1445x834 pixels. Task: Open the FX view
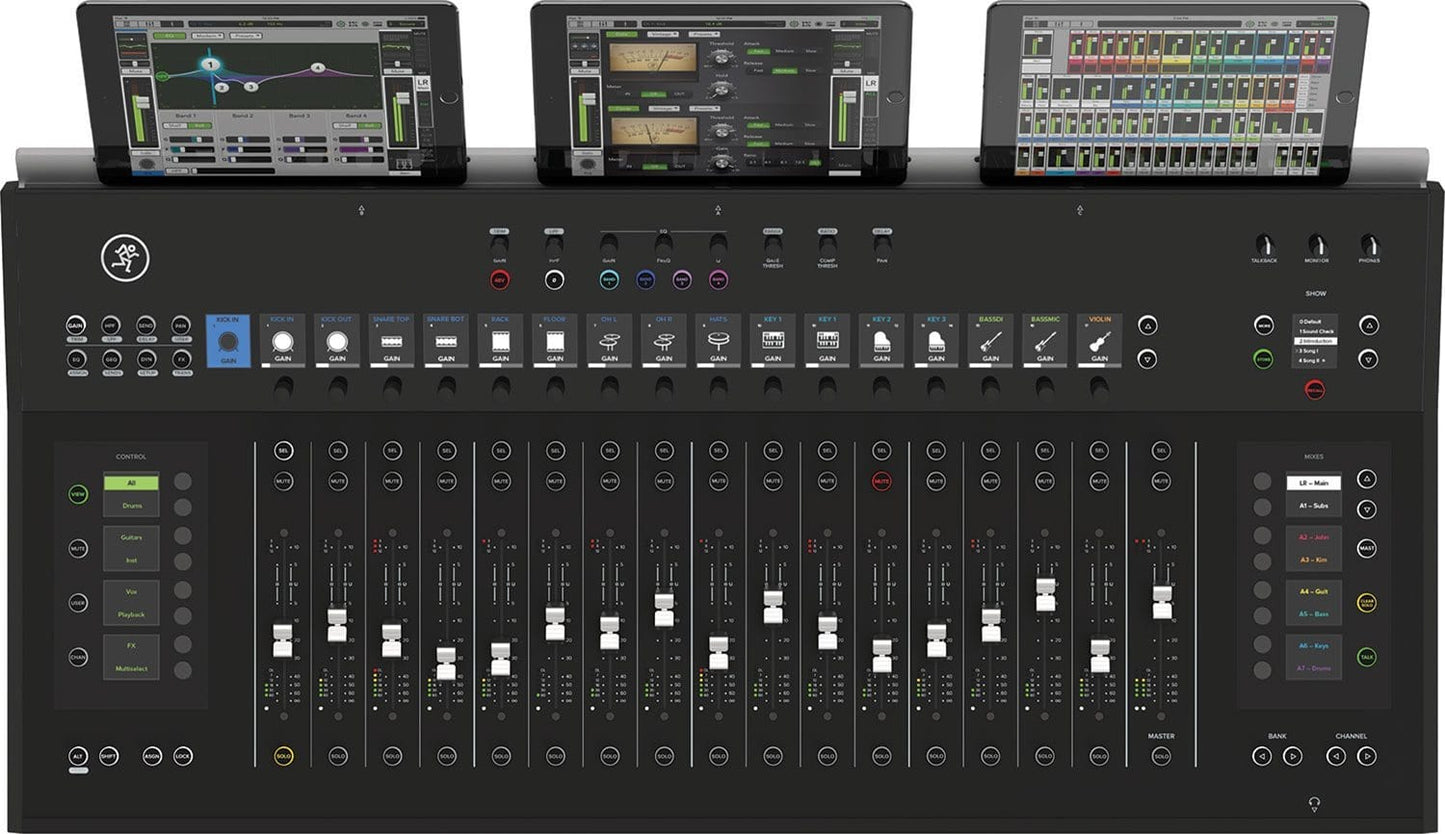(182, 360)
